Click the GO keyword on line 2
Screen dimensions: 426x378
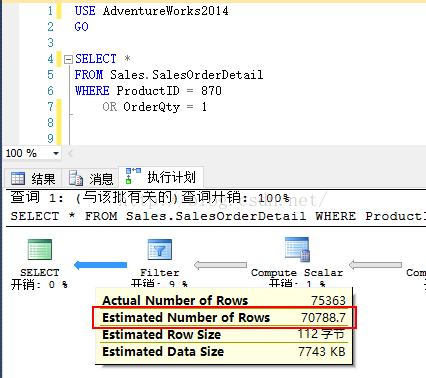(x=81, y=27)
